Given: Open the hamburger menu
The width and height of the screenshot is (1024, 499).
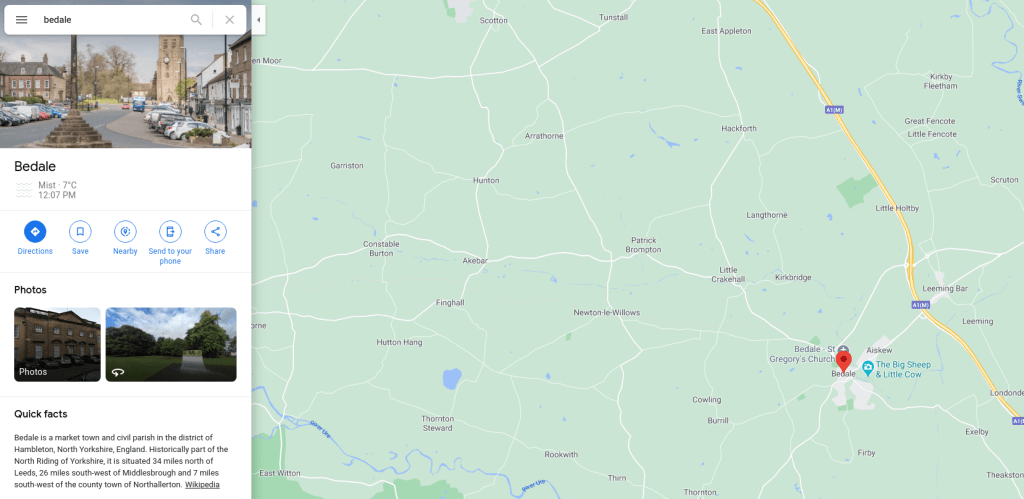Looking at the screenshot, I should pos(22,20).
